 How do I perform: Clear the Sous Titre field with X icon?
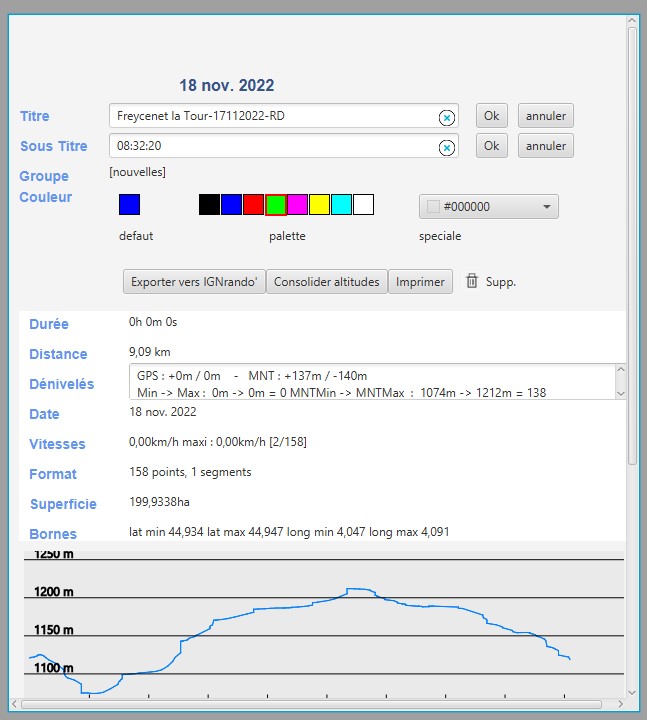pos(446,147)
